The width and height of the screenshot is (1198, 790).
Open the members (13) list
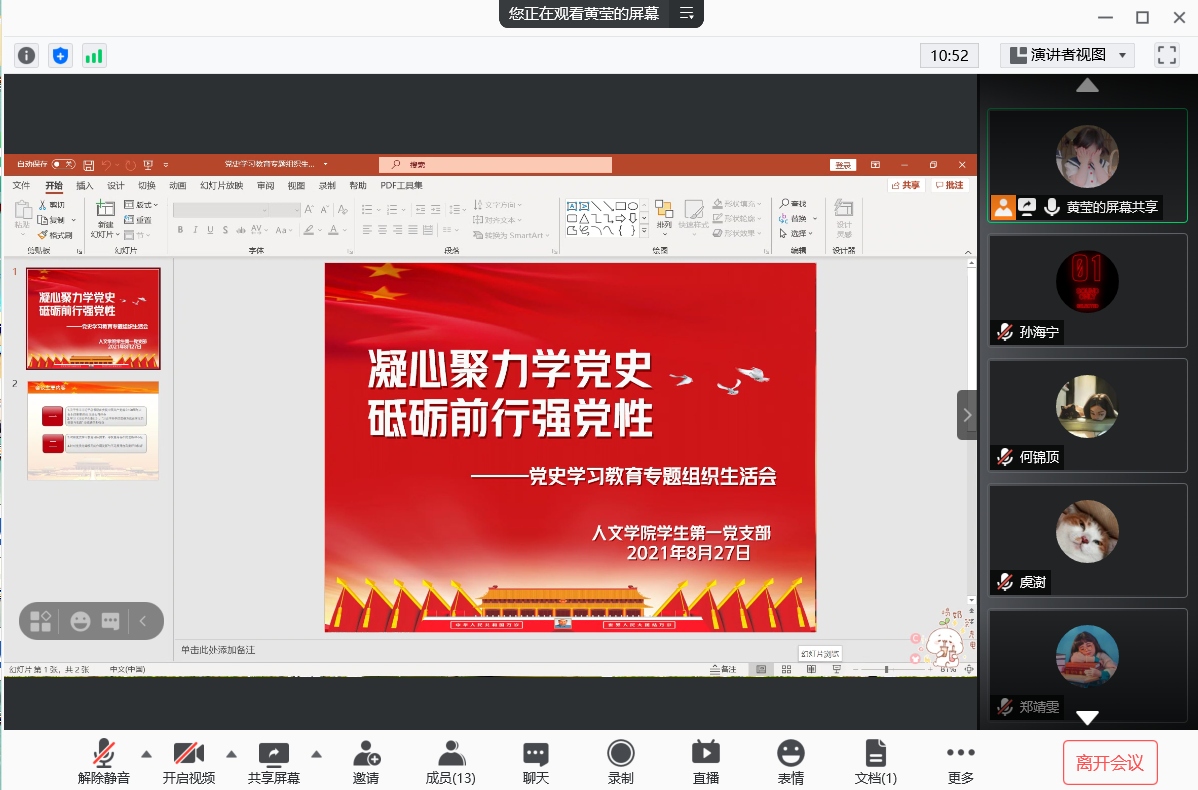coord(450,761)
